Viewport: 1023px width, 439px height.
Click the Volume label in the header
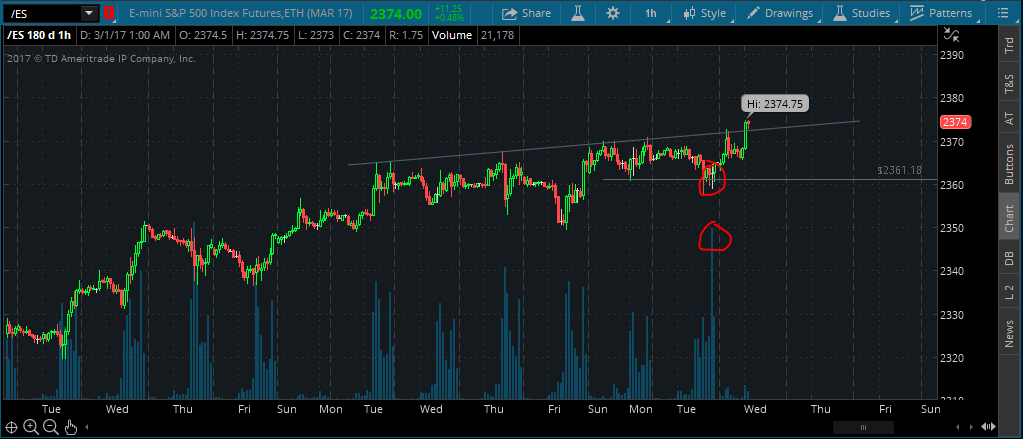pos(453,35)
